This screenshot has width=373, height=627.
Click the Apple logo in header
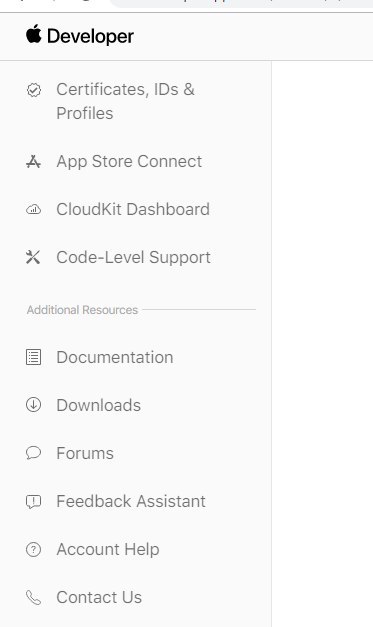[34, 34]
